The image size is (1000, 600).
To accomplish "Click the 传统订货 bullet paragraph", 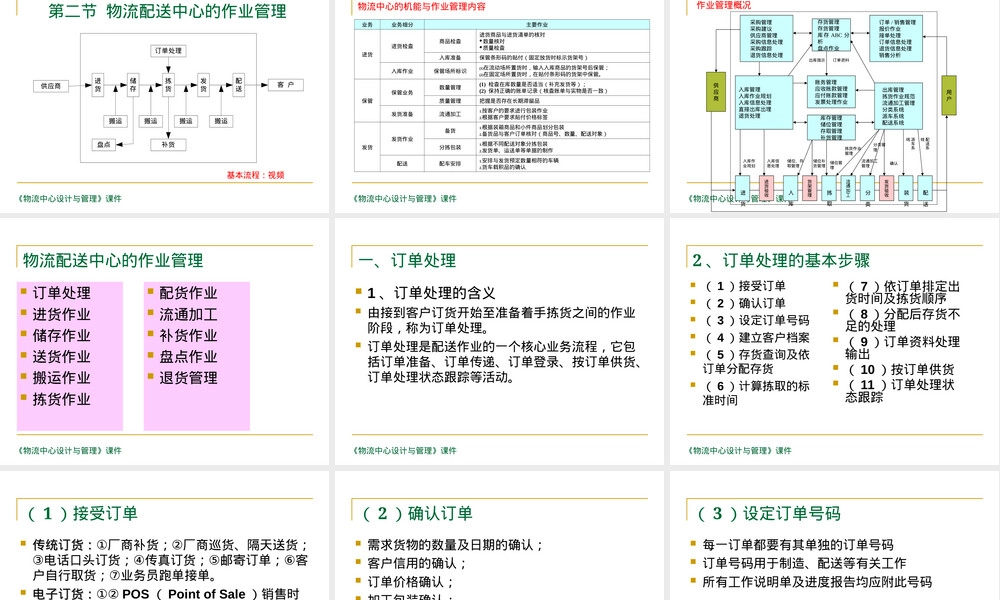I will pyautogui.click(x=170, y=560).
